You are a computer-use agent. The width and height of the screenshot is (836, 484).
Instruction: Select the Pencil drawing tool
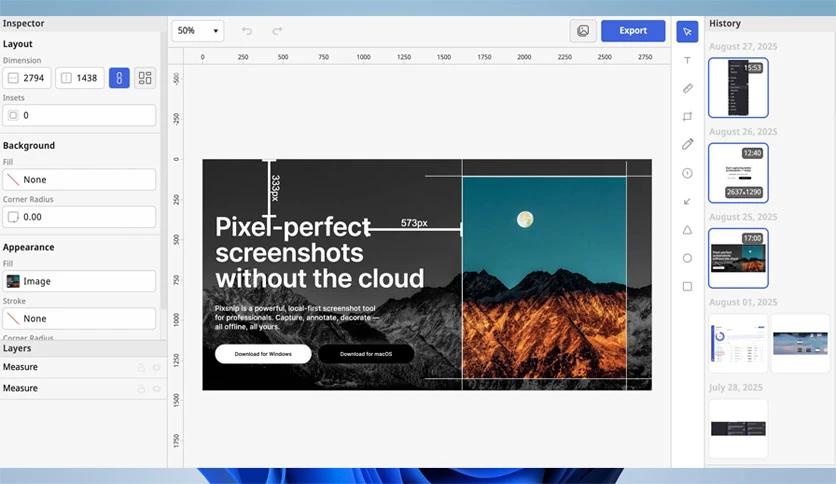(x=687, y=144)
